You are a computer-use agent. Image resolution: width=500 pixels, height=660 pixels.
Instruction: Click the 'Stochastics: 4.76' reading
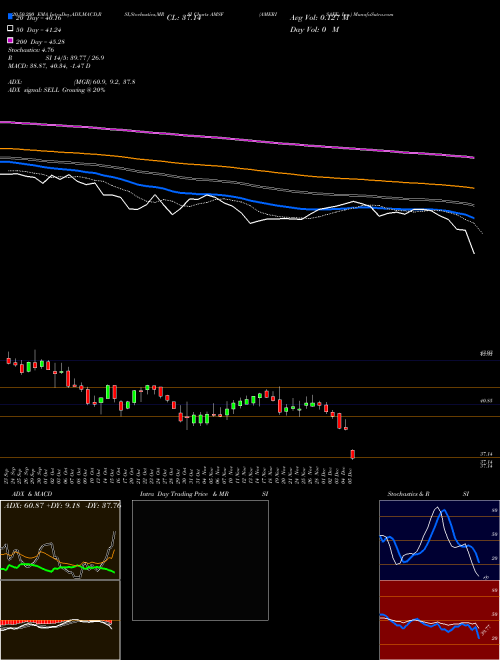point(31,50)
